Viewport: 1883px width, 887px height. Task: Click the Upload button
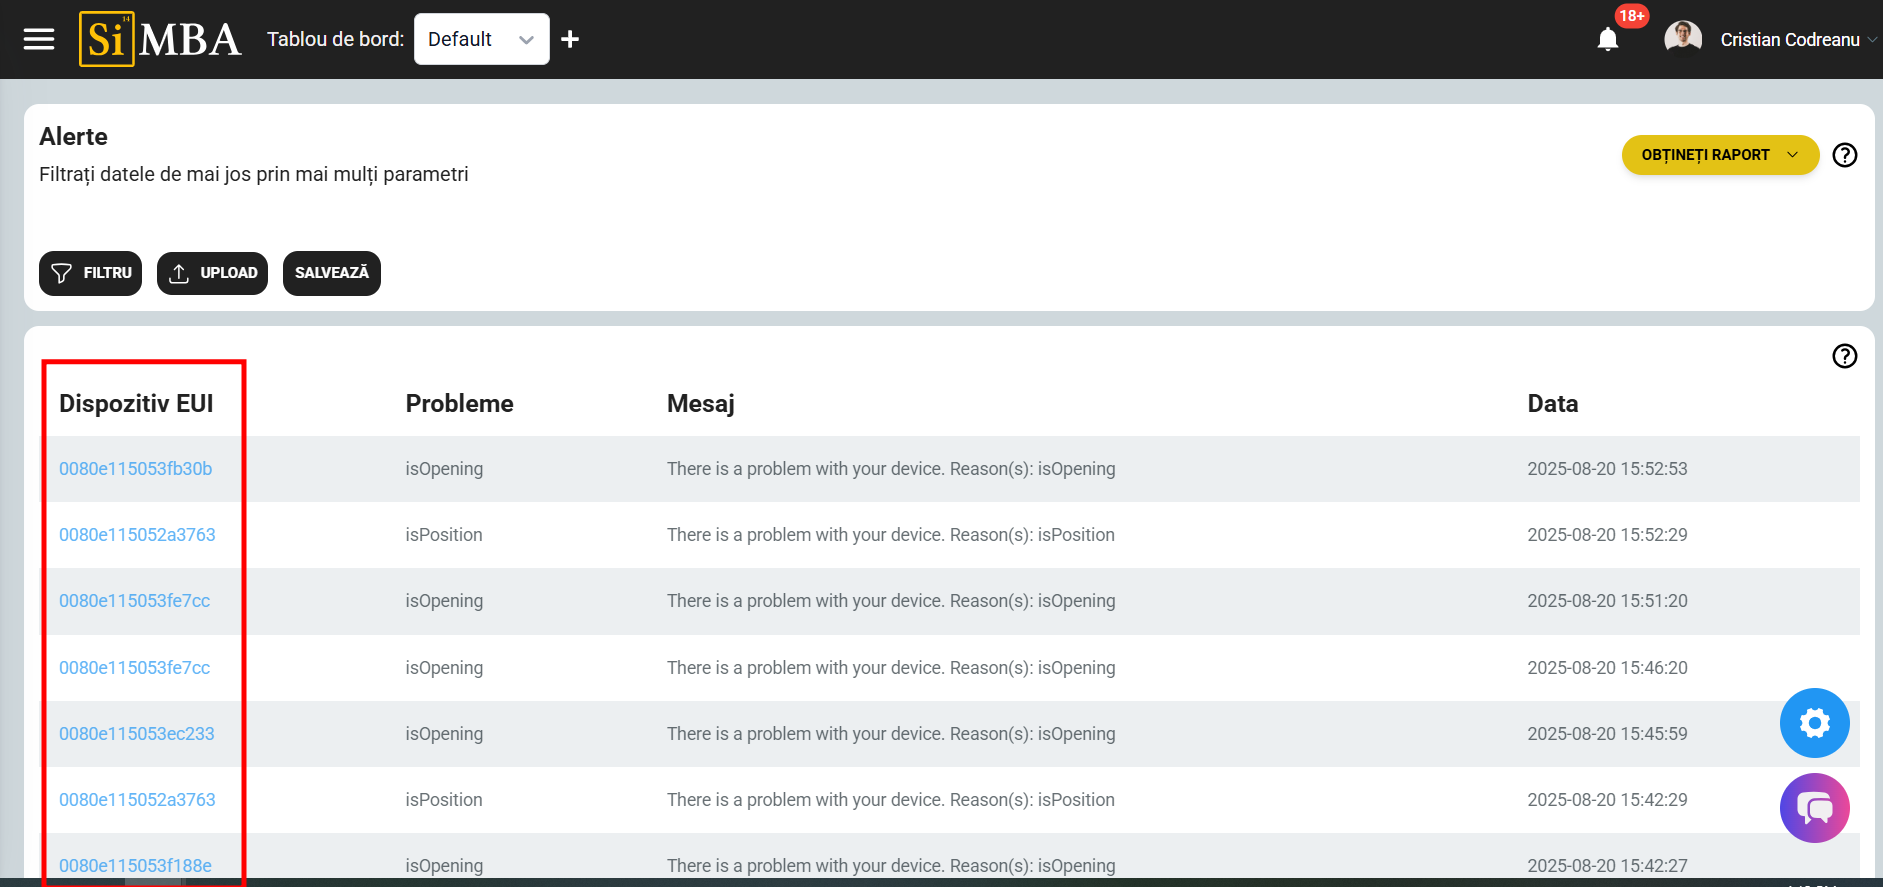coord(212,273)
